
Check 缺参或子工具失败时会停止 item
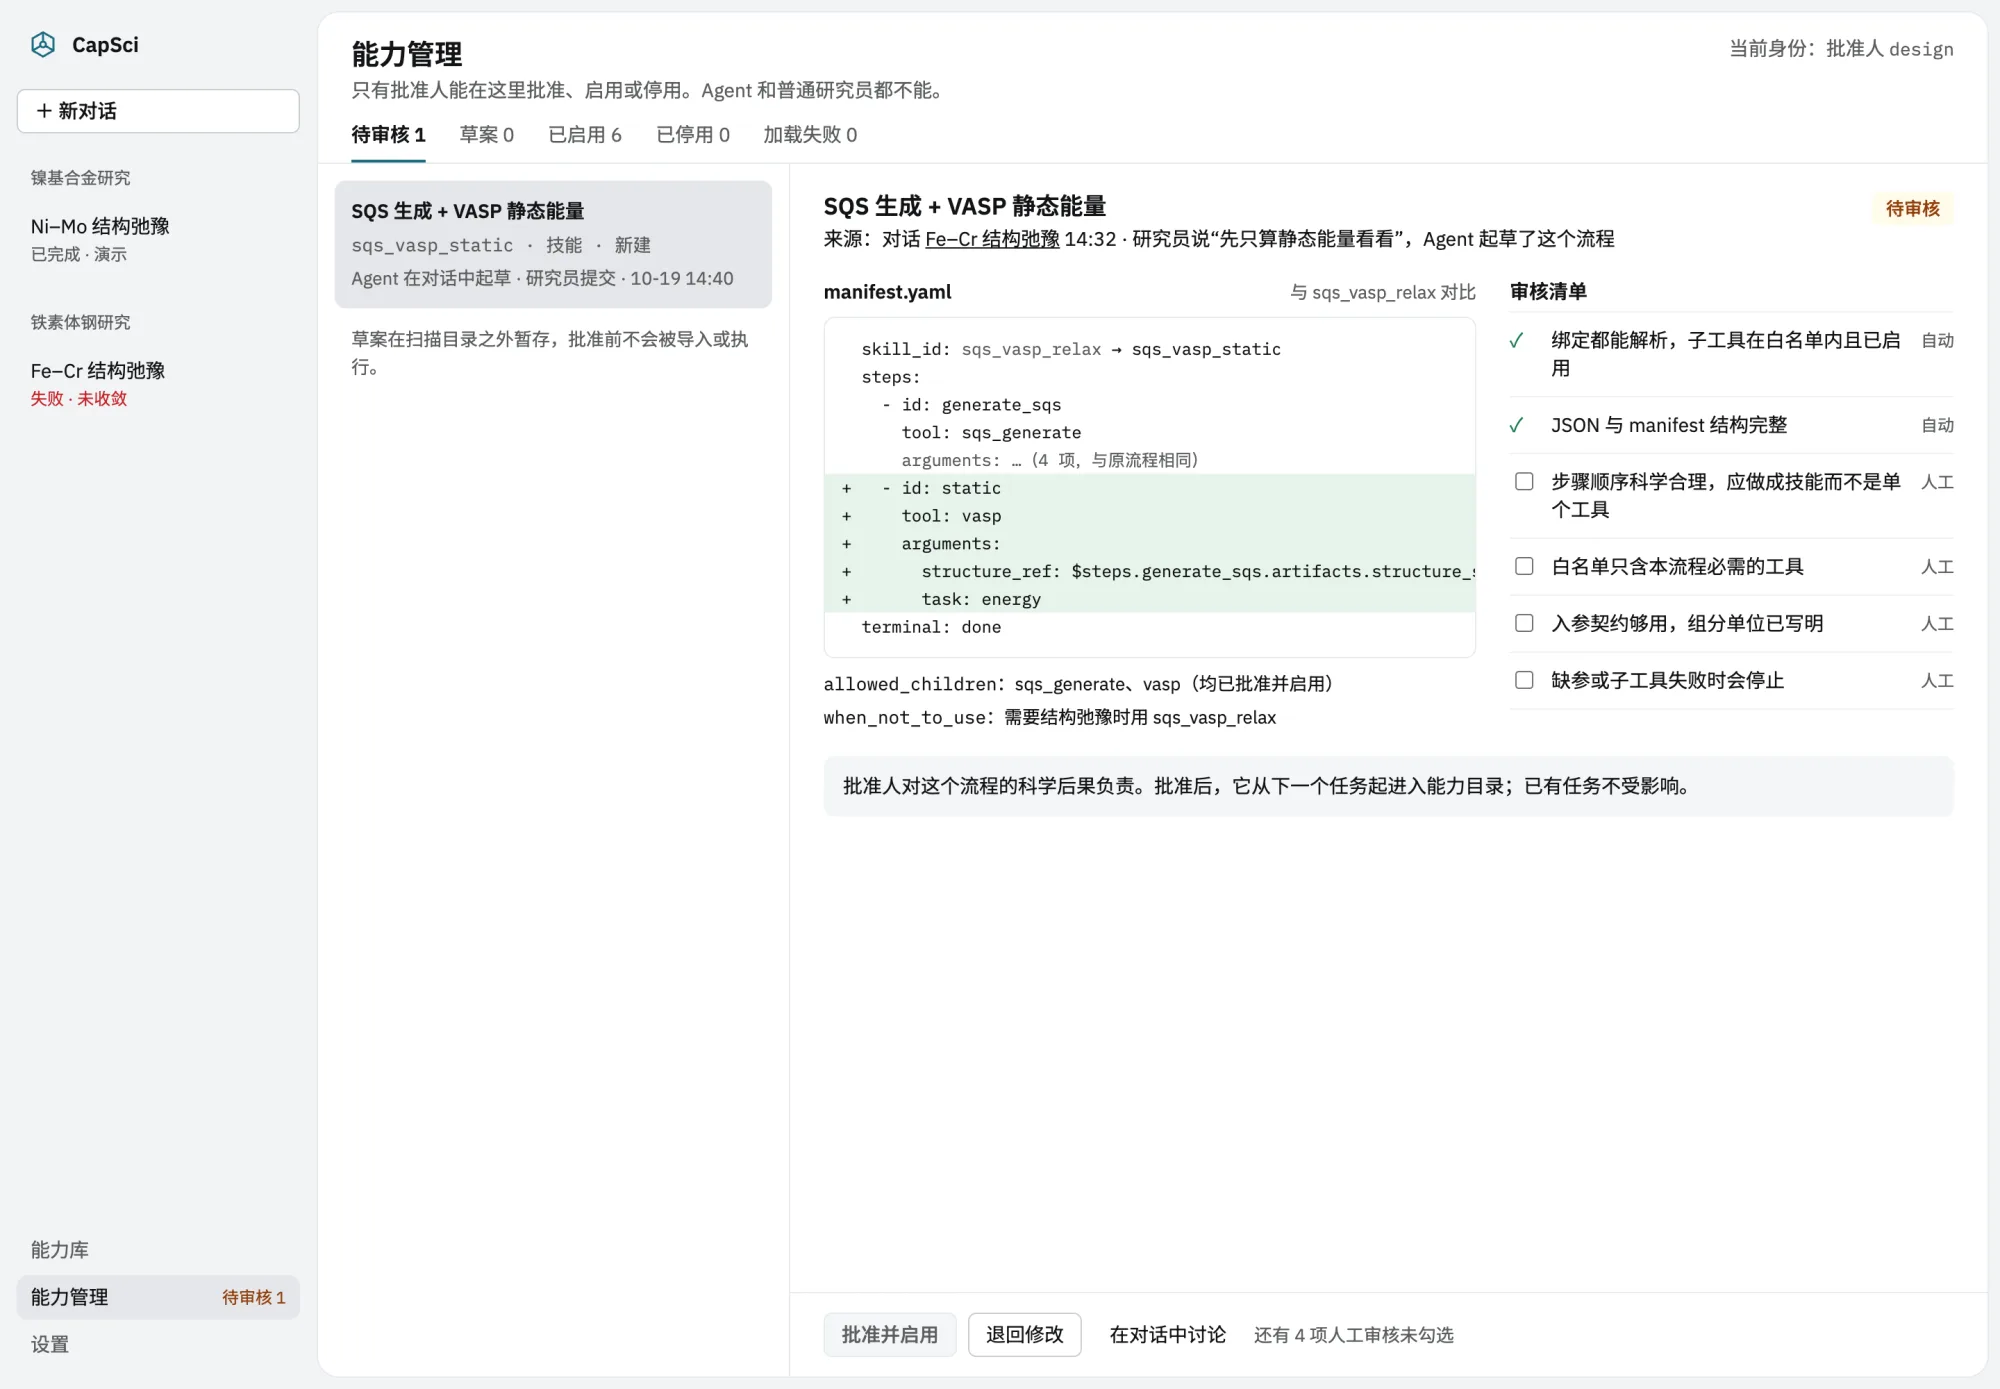click(1524, 680)
